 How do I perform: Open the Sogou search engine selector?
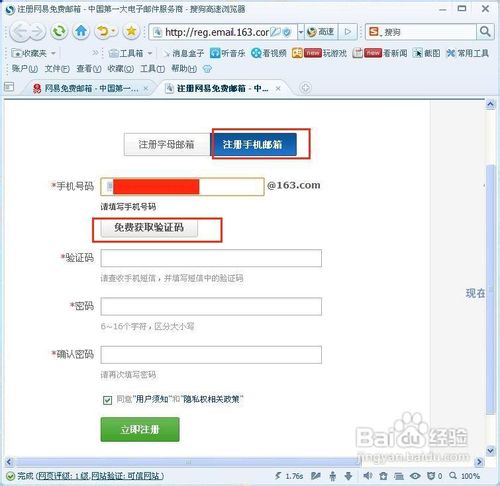374,32
